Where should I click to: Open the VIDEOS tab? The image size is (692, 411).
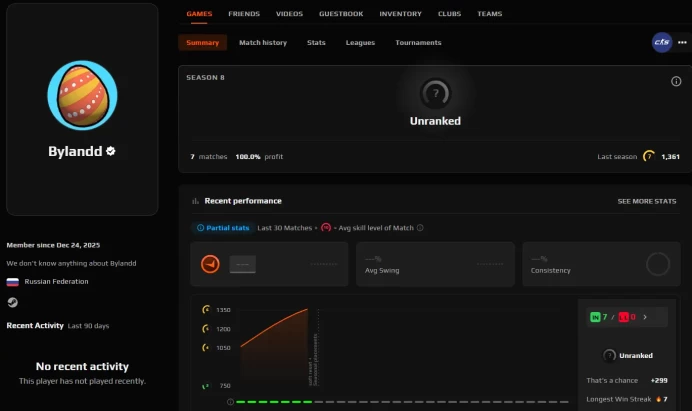click(289, 14)
